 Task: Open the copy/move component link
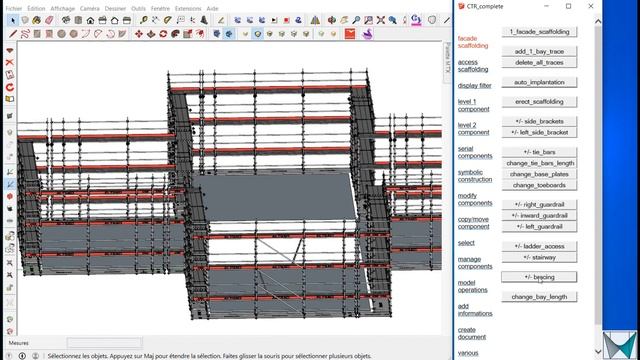(x=473, y=223)
